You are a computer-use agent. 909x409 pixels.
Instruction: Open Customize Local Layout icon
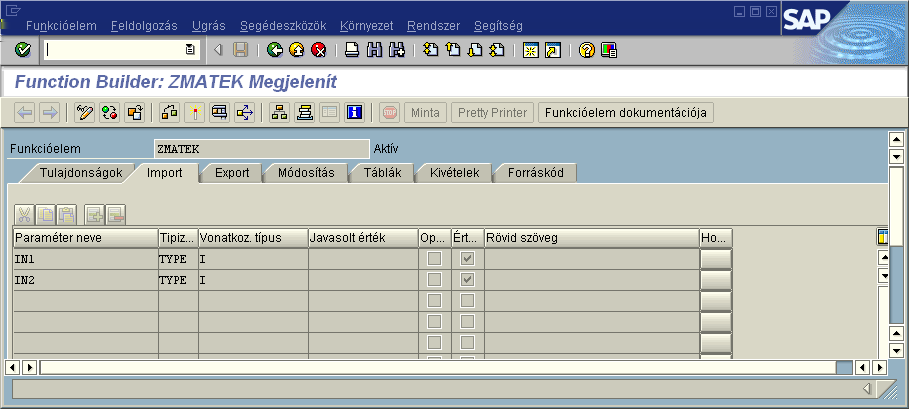(x=609, y=50)
